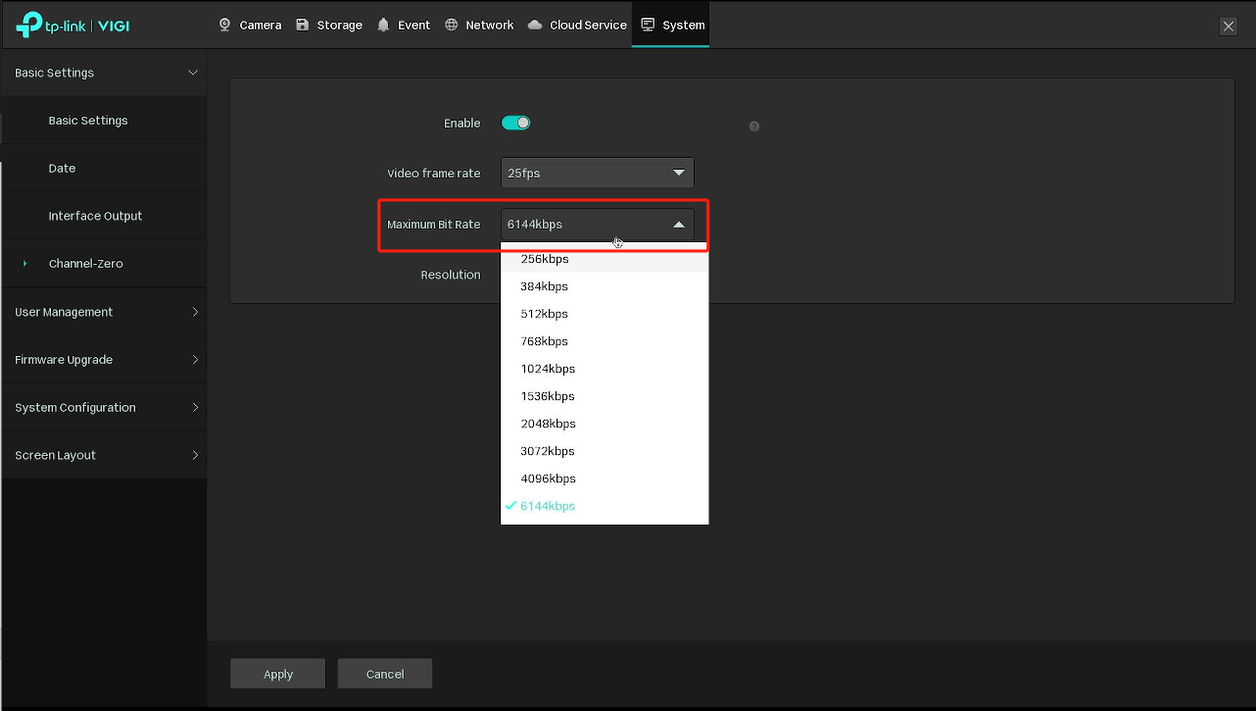Choose 4096kbps bit rate
Image resolution: width=1256 pixels, height=711 pixels.
(x=605, y=479)
